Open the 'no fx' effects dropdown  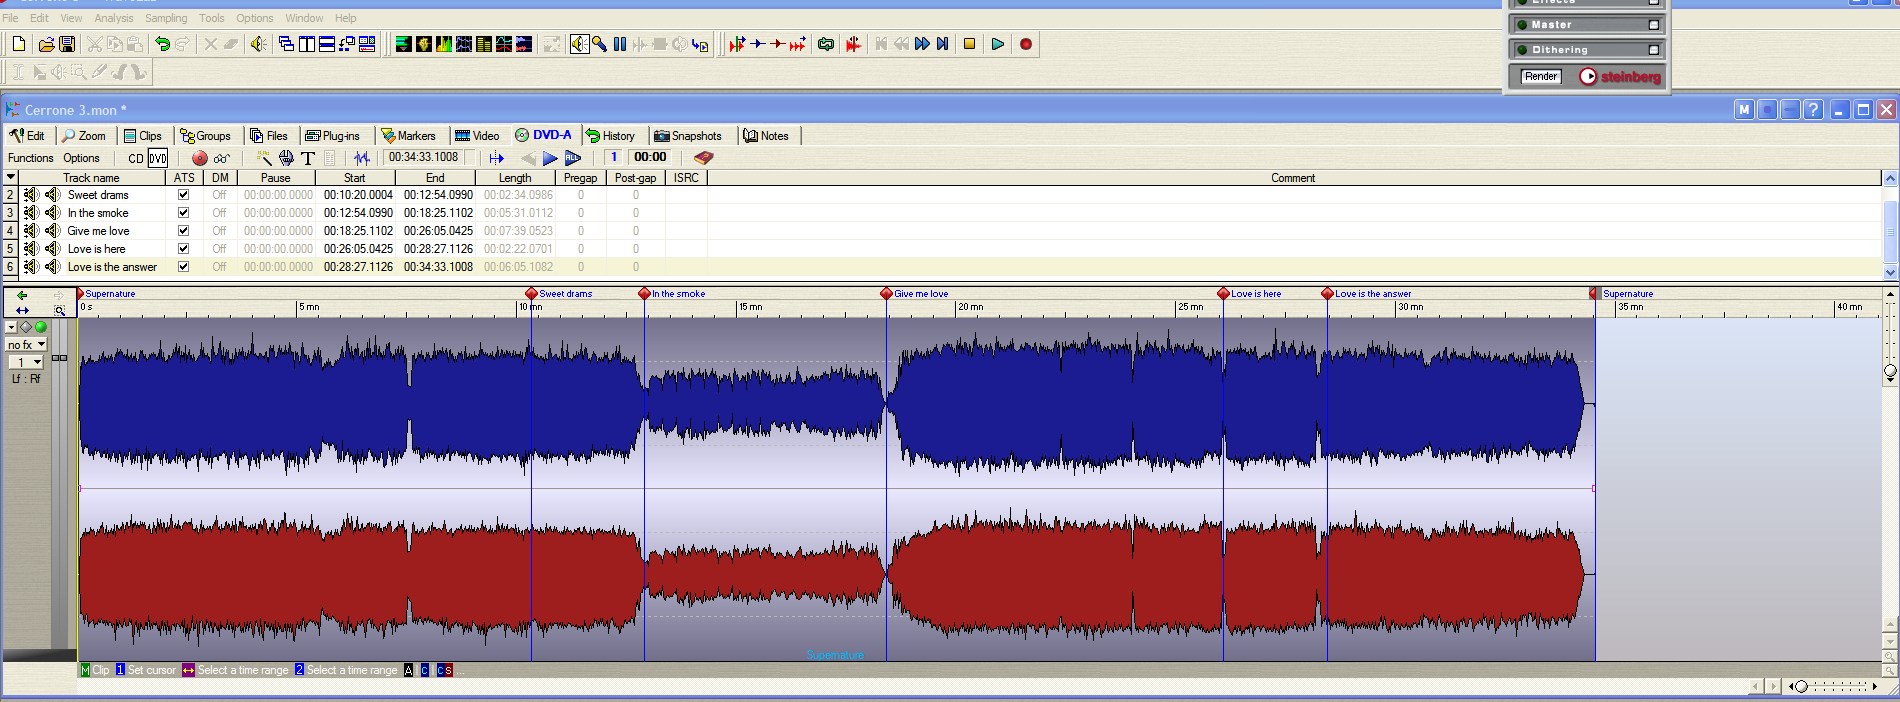tap(27, 344)
